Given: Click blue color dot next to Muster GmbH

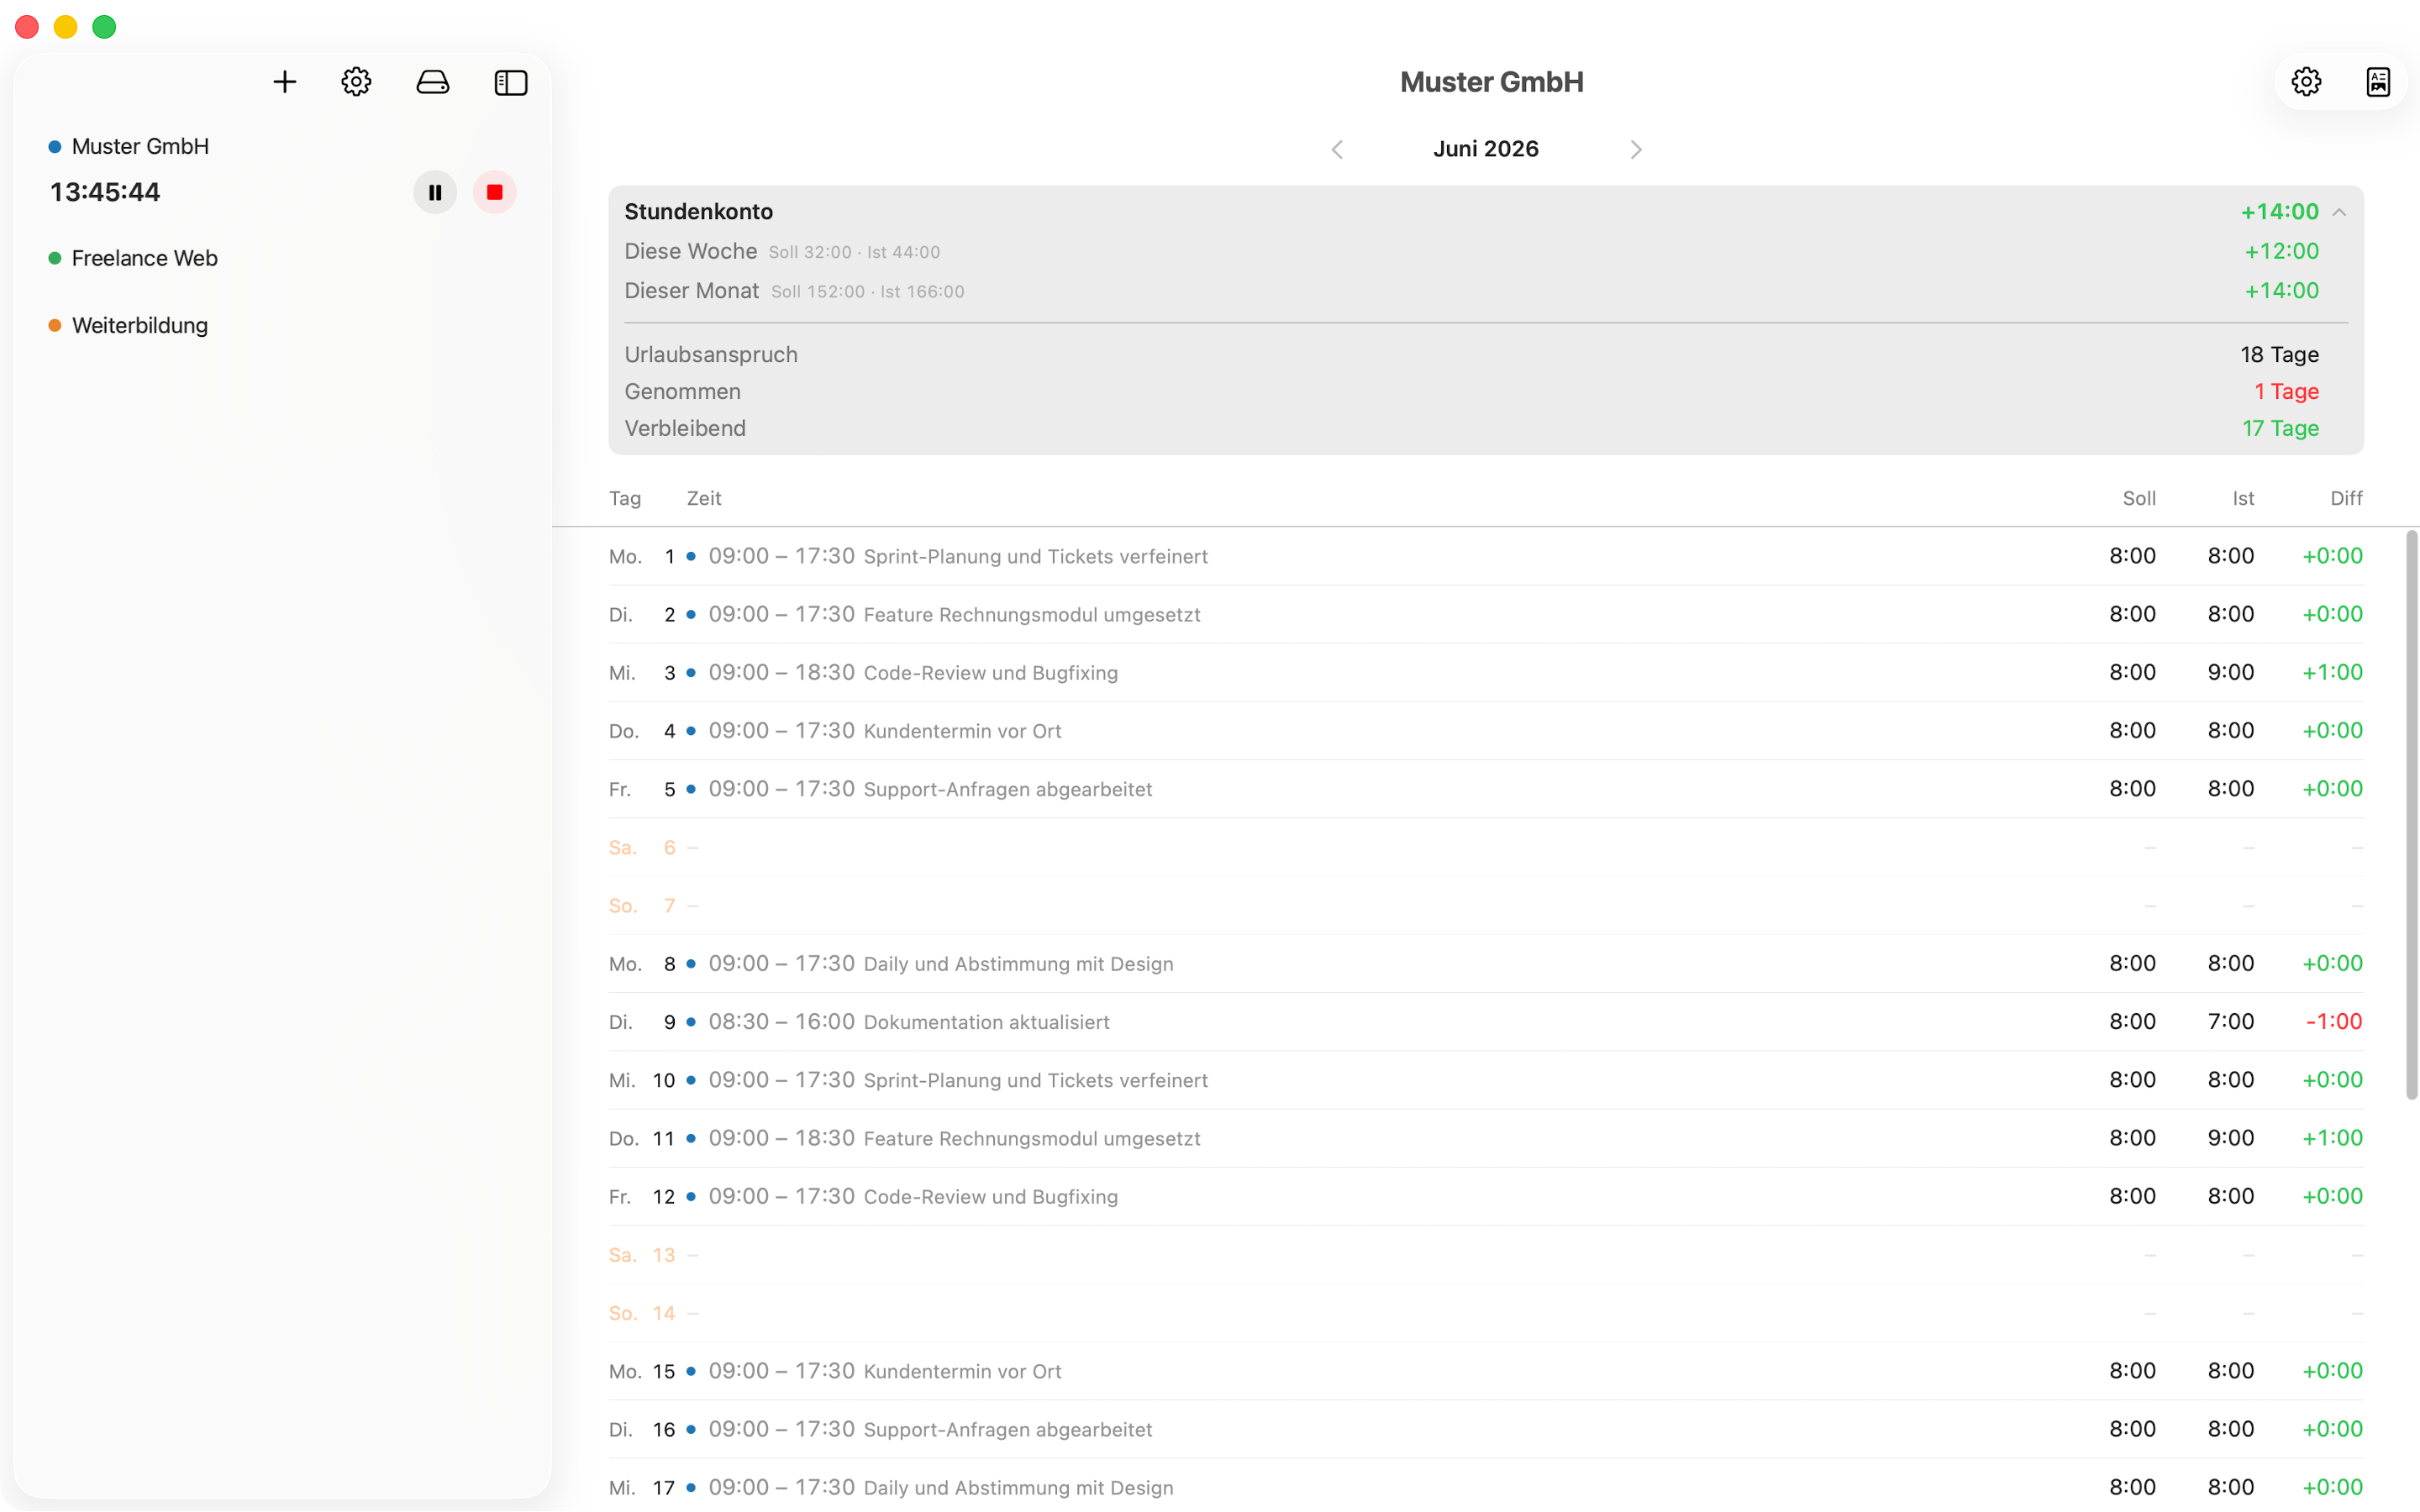Looking at the screenshot, I should click(x=55, y=147).
